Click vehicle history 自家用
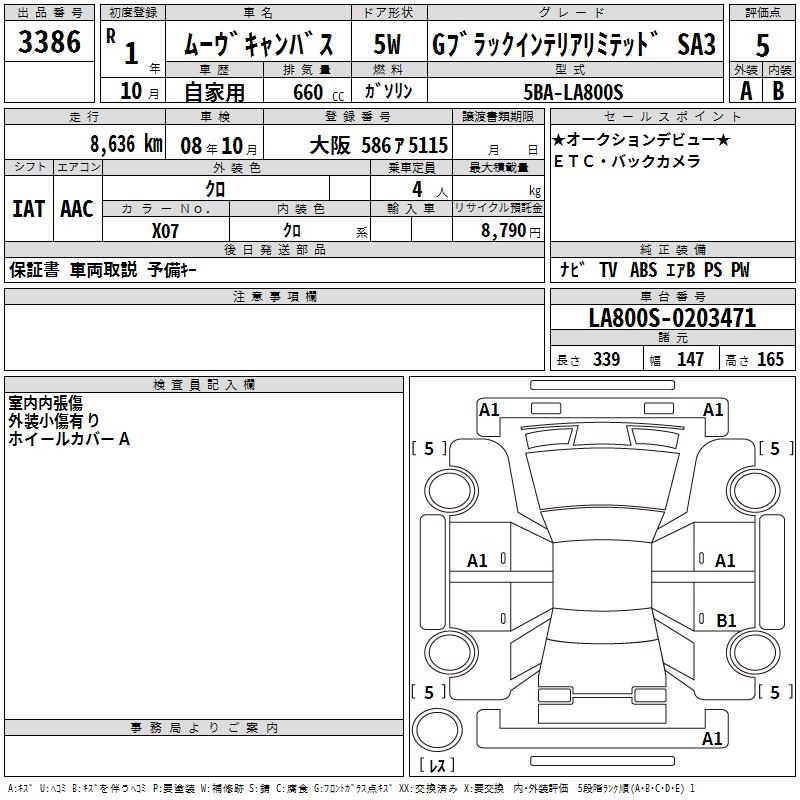 [x=214, y=92]
